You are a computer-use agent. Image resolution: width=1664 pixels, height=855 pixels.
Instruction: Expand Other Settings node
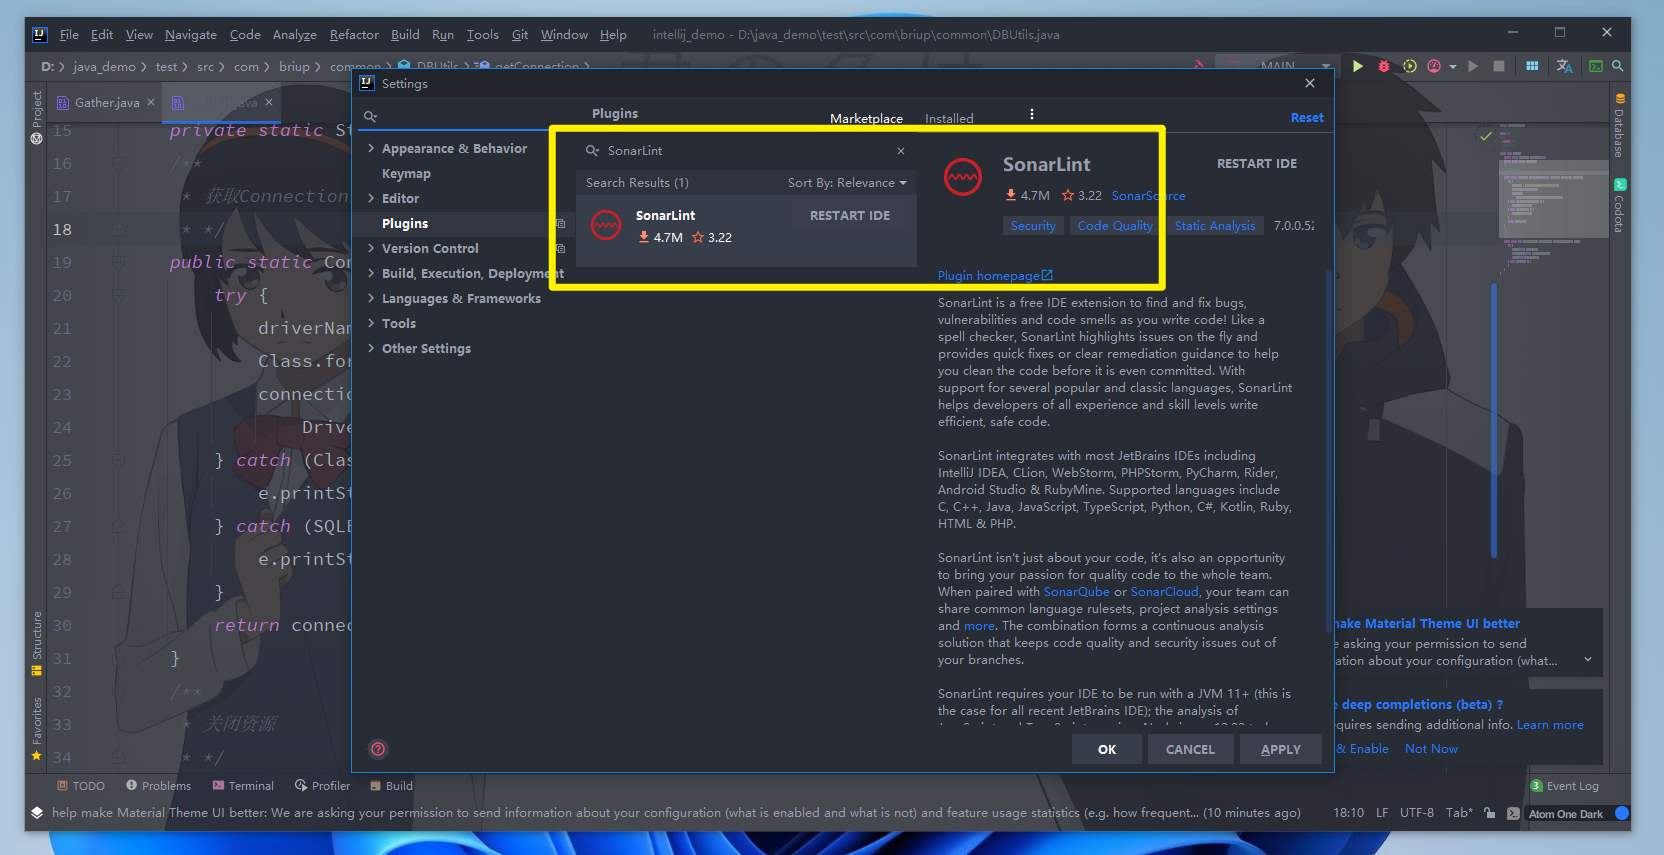tap(372, 348)
